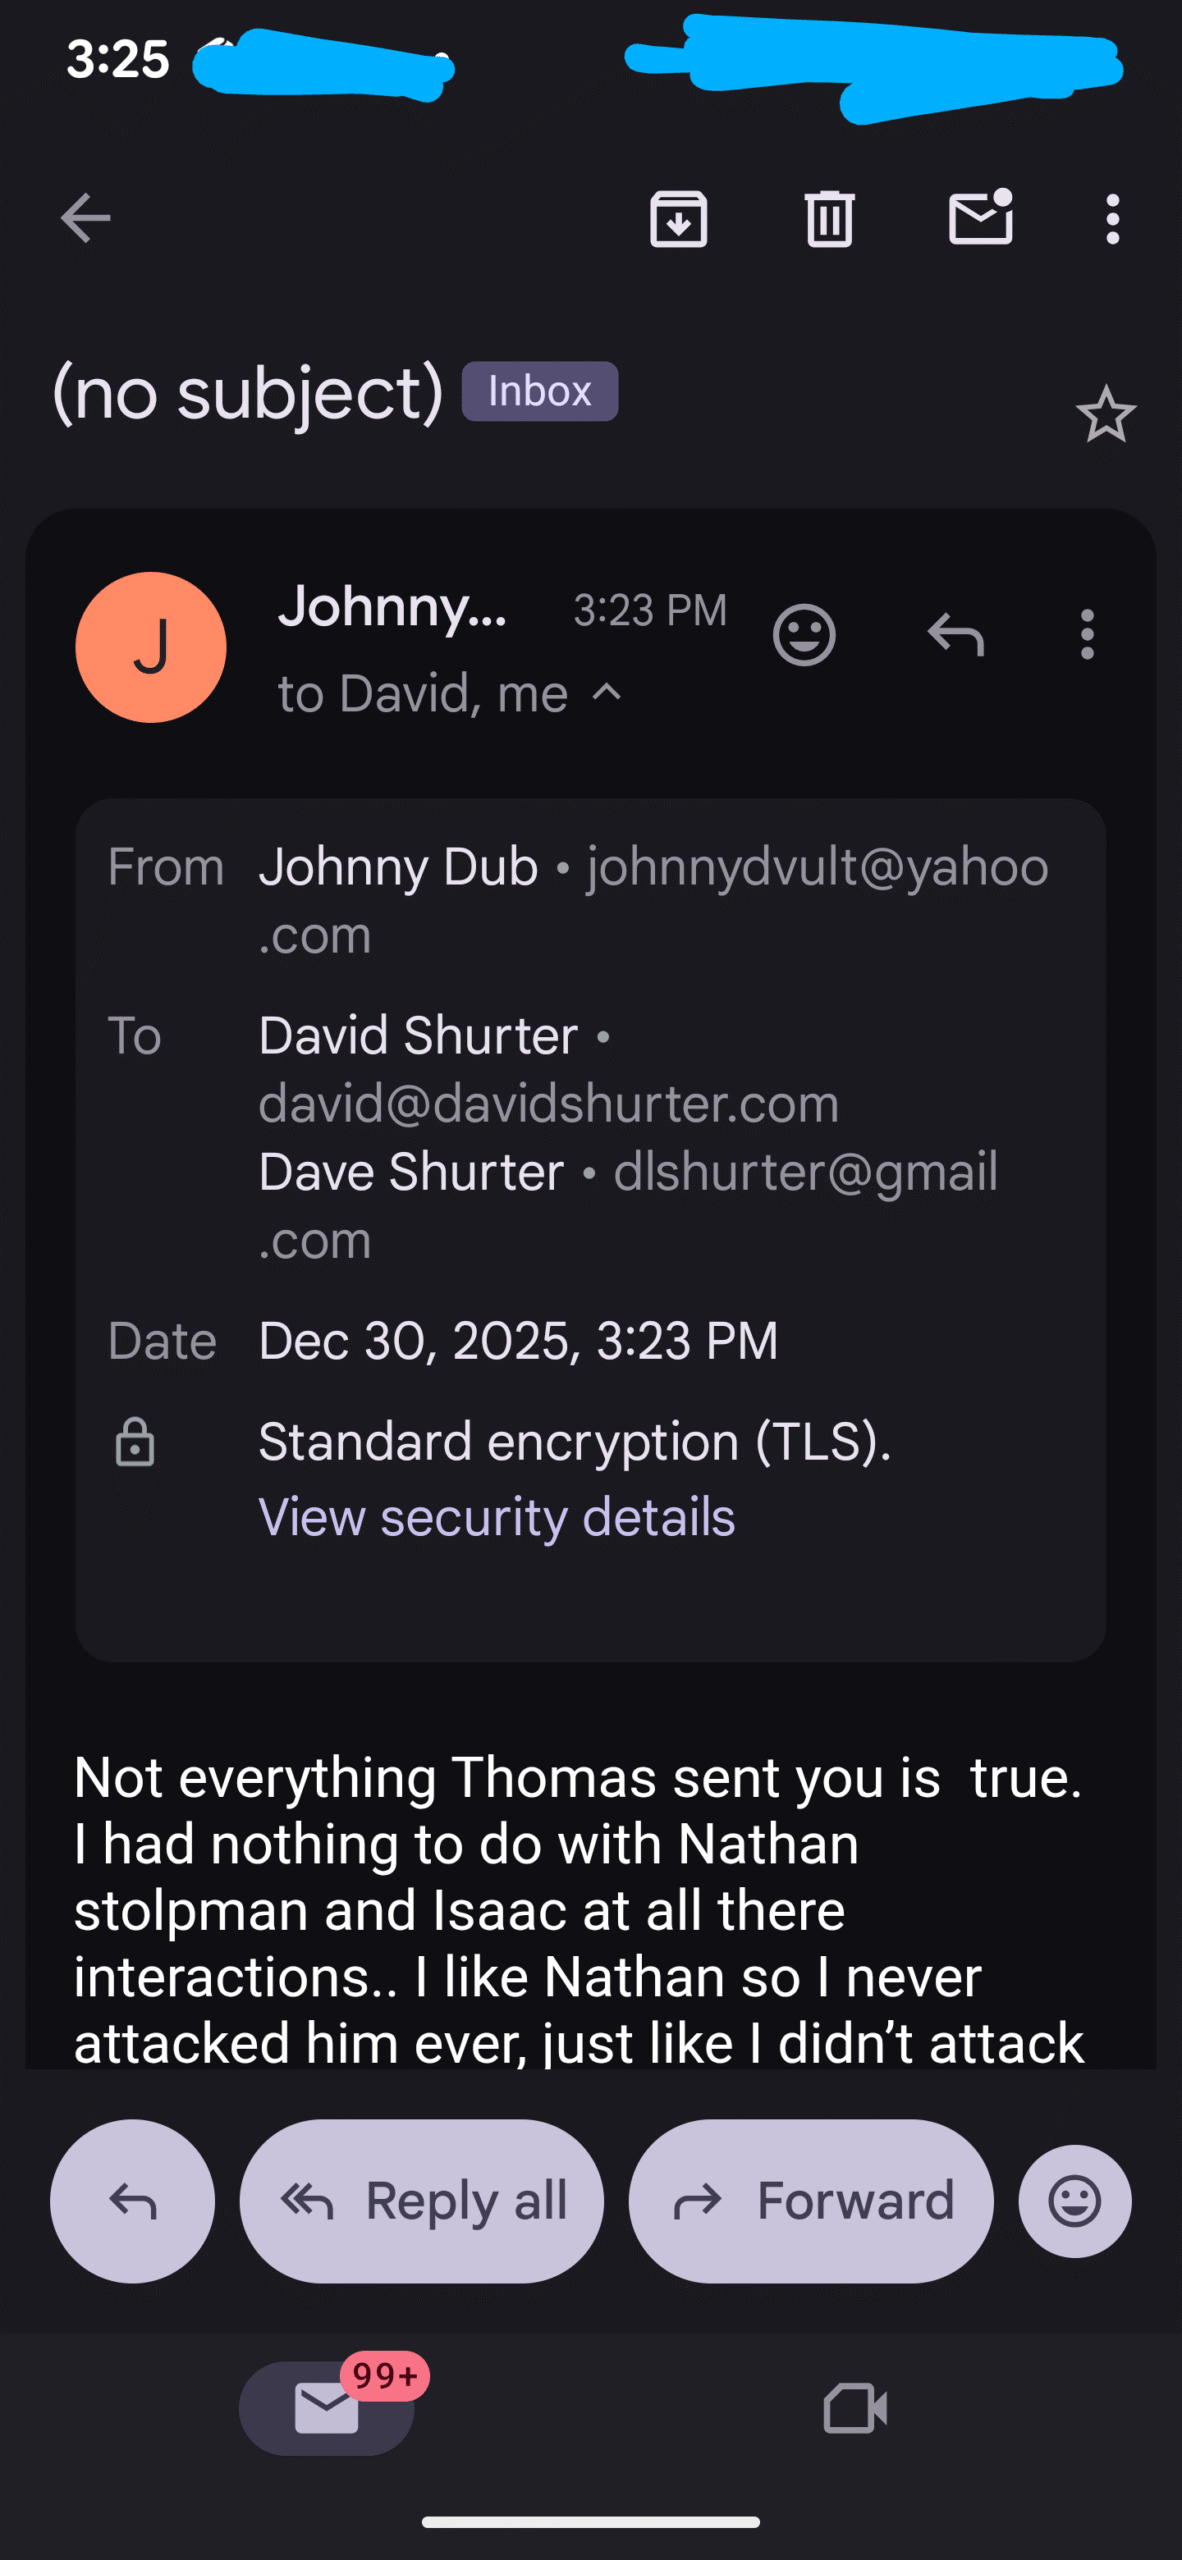Open message options three-dot menu
The height and width of the screenshot is (2560, 1182).
[x=1087, y=635]
